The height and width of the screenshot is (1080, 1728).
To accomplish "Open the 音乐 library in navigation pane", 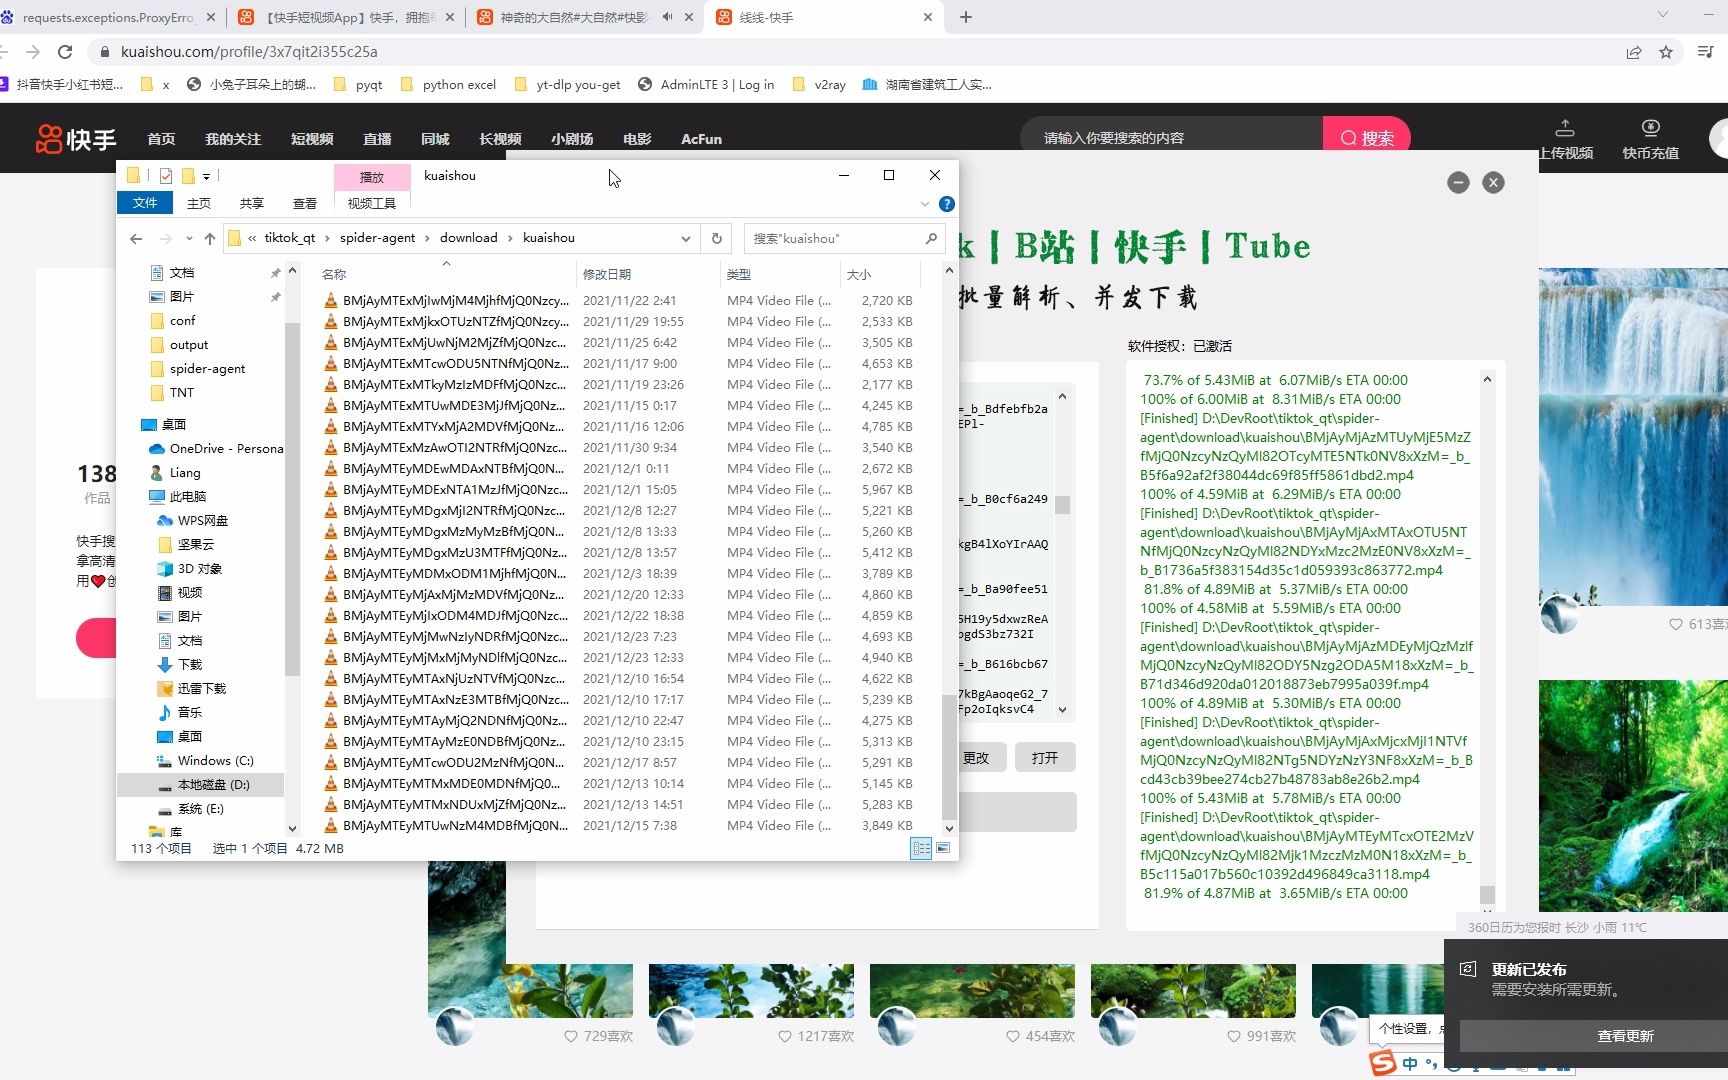I will click(x=180, y=712).
